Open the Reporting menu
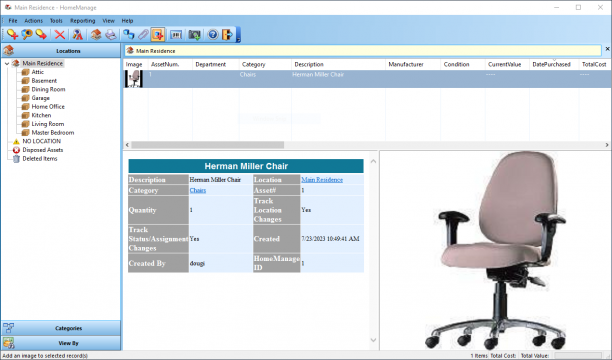 82,21
